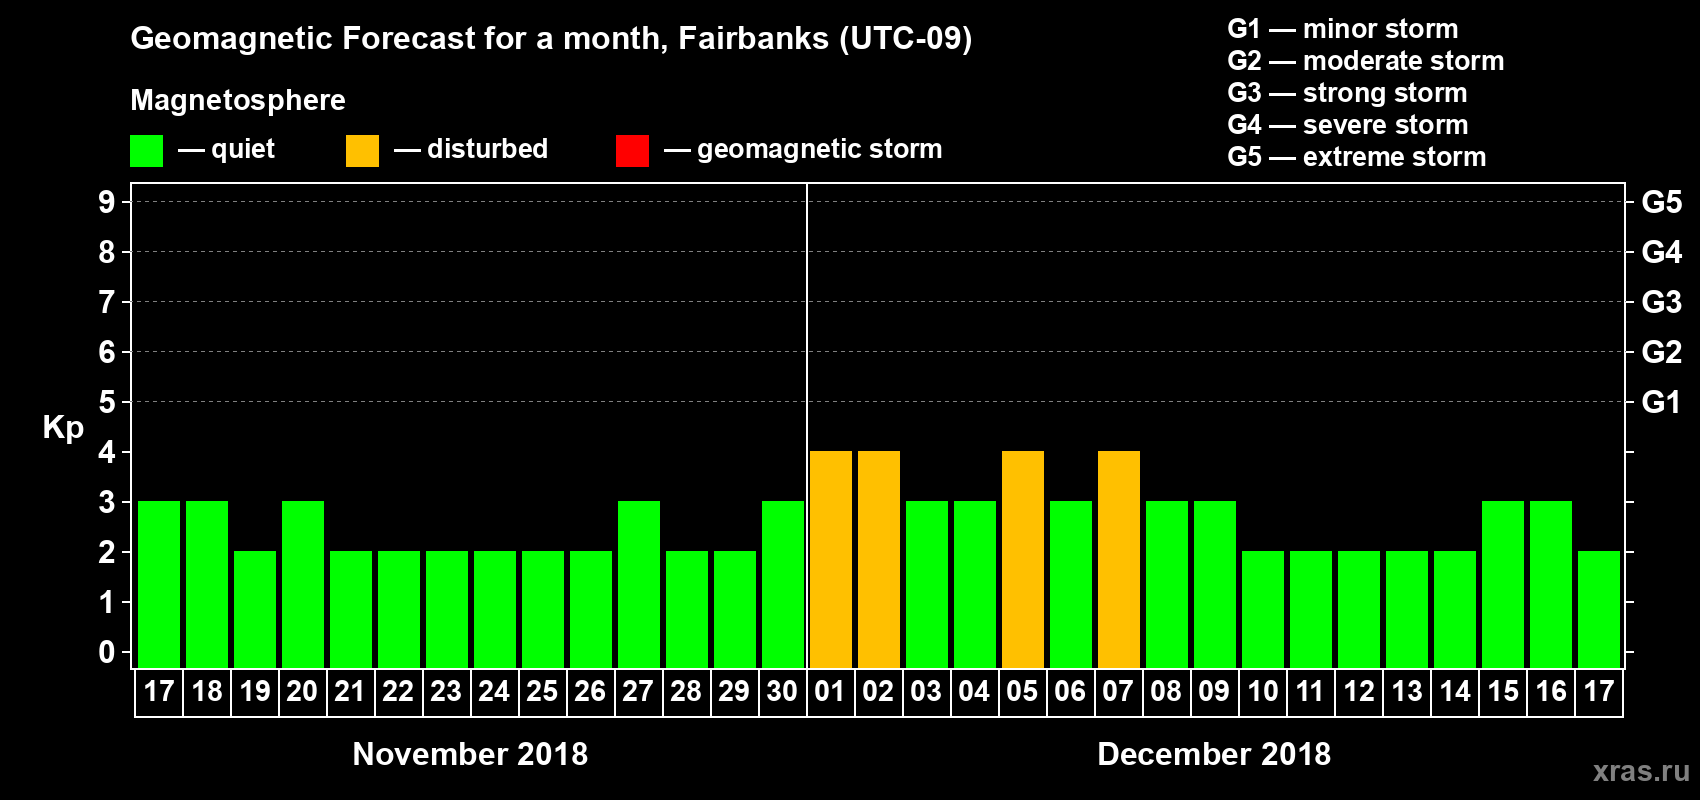
Task: Select the orange bar for December 02
Action: pyautogui.click(x=879, y=559)
